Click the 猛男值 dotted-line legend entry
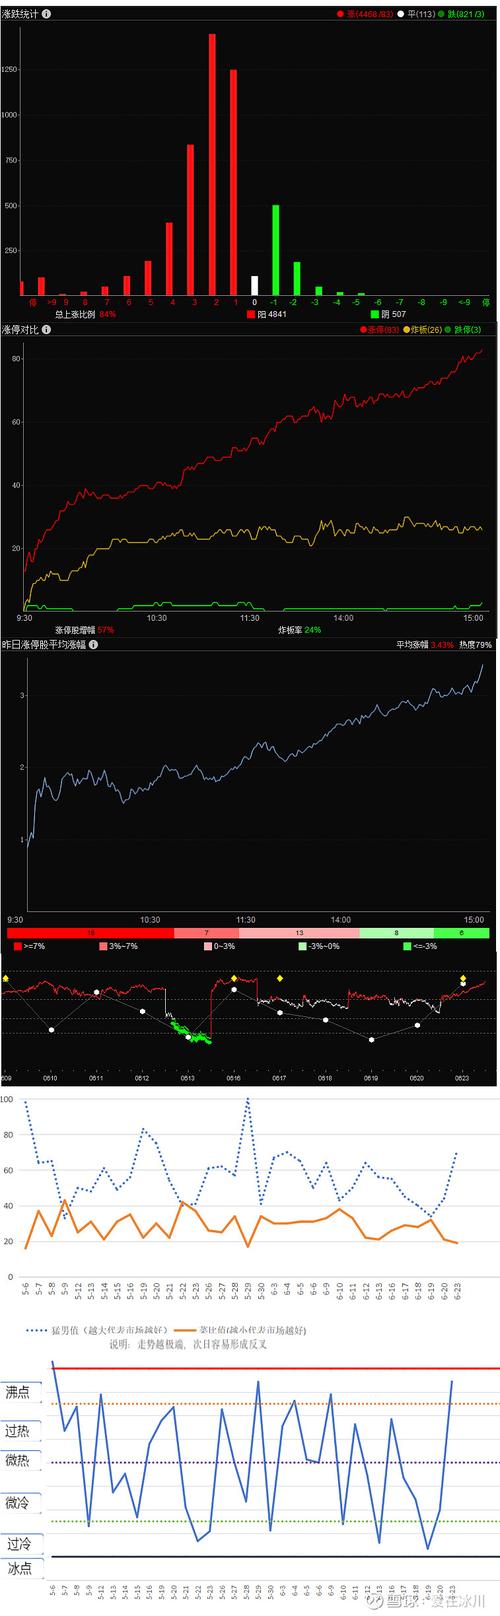 click(98, 1331)
